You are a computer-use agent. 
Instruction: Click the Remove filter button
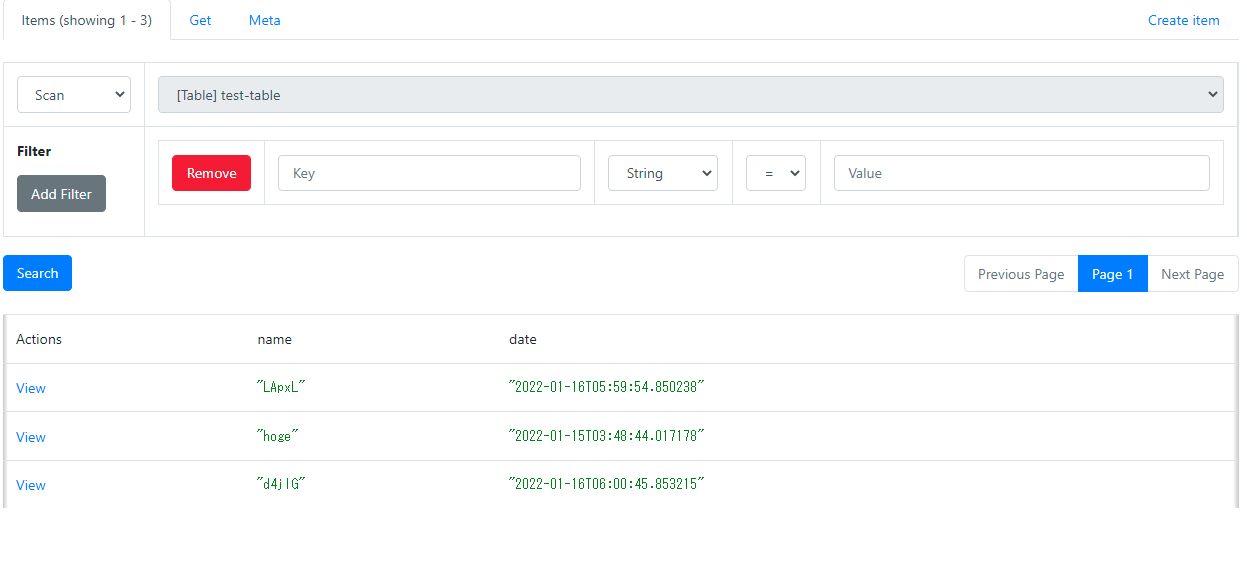[x=211, y=172]
